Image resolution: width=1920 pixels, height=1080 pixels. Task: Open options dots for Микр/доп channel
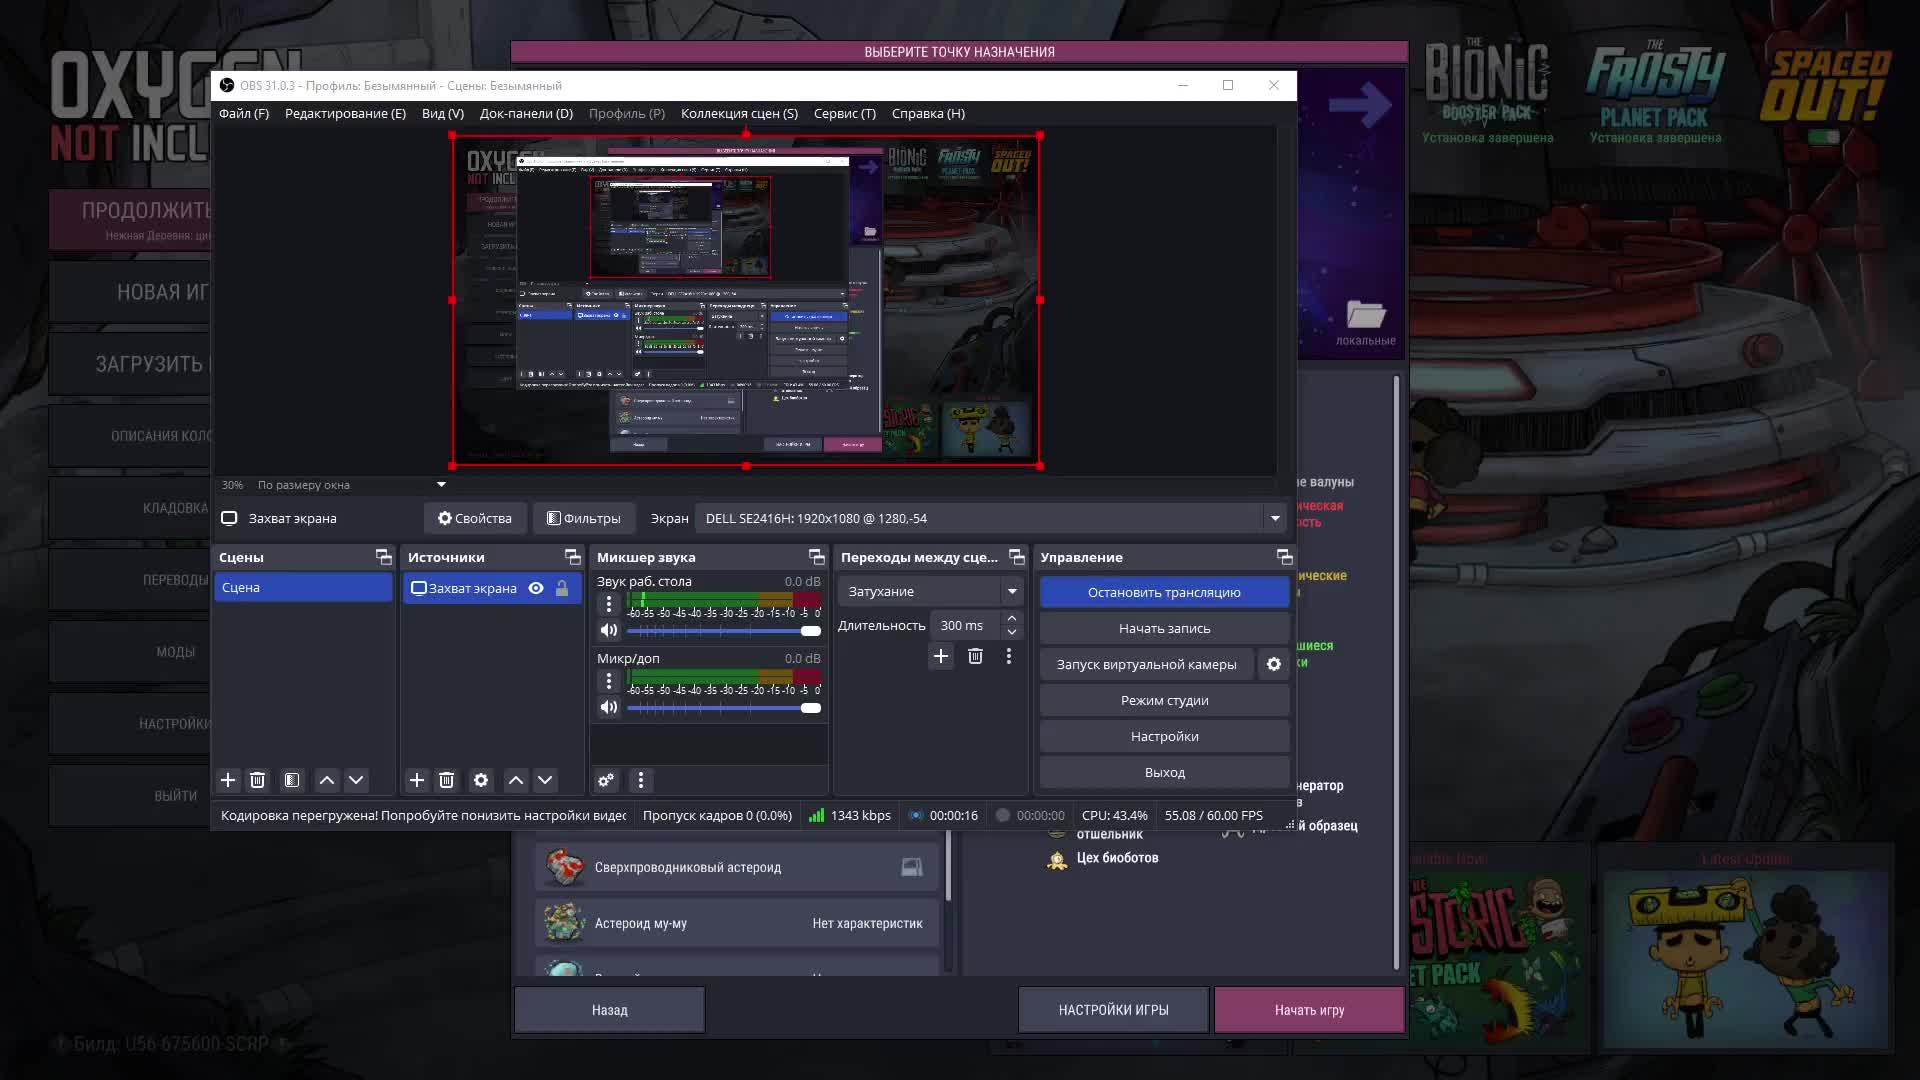tap(609, 681)
